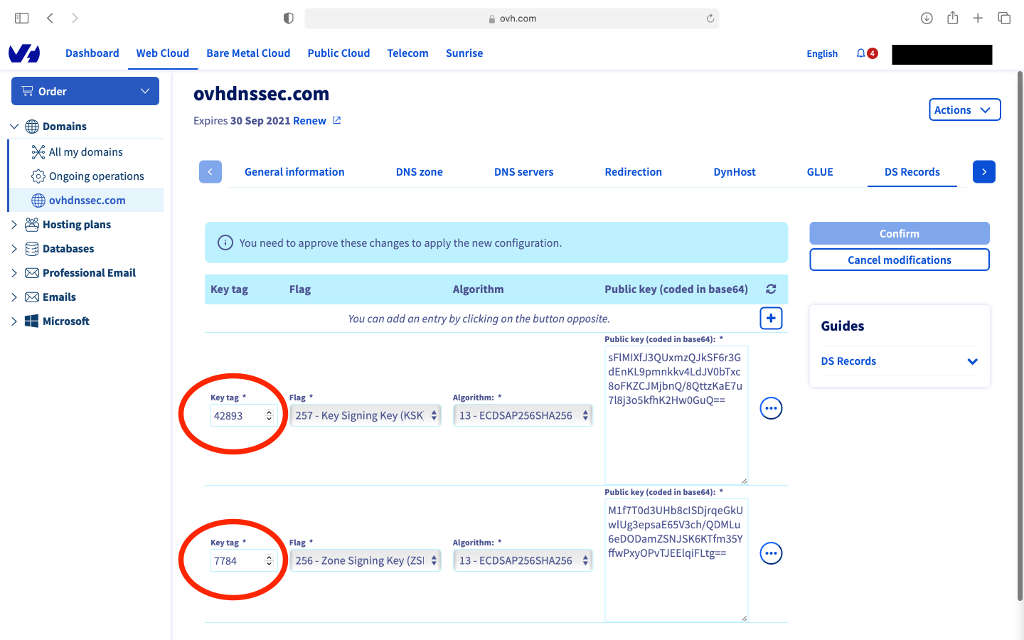Reload the page from address bar
The width and height of the screenshot is (1024, 640).
tap(711, 18)
